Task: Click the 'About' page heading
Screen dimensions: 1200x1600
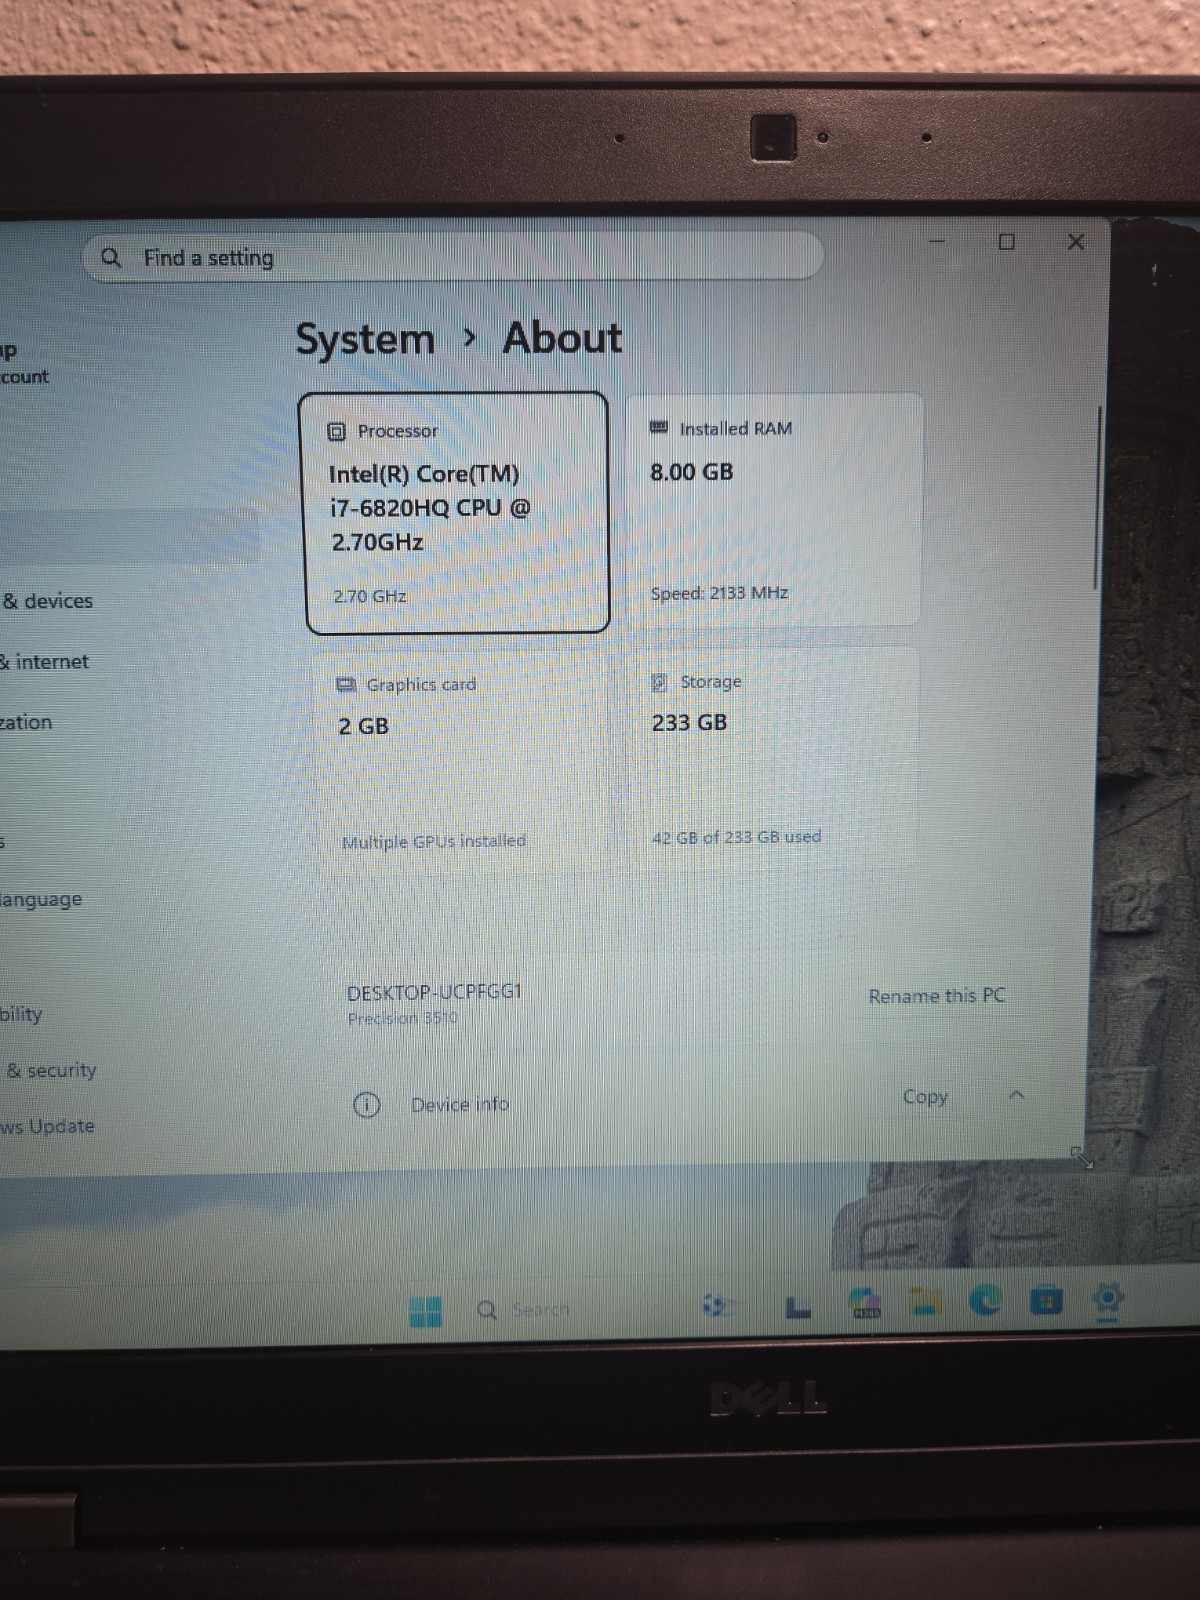Action: (562, 338)
